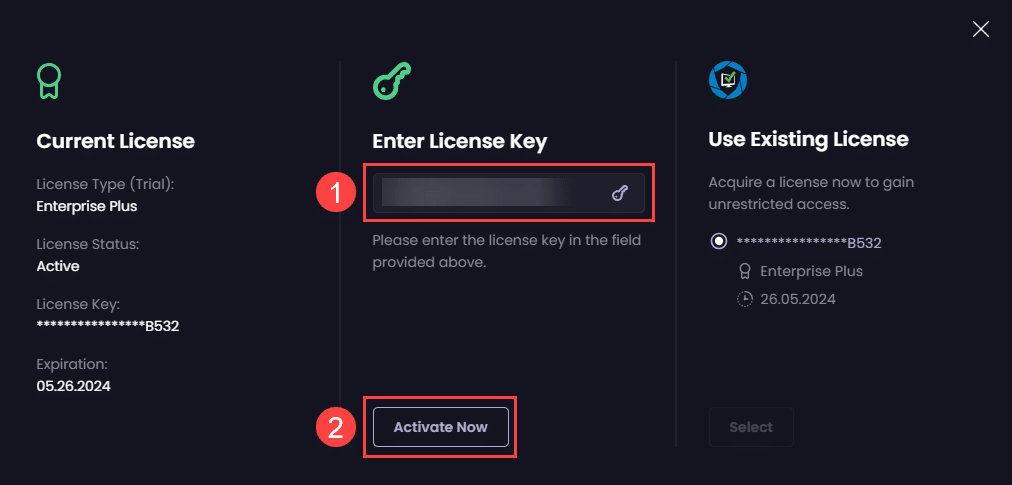The image size is (1012, 485).
Task: Click the masked key value under Current License
Action: point(108,326)
